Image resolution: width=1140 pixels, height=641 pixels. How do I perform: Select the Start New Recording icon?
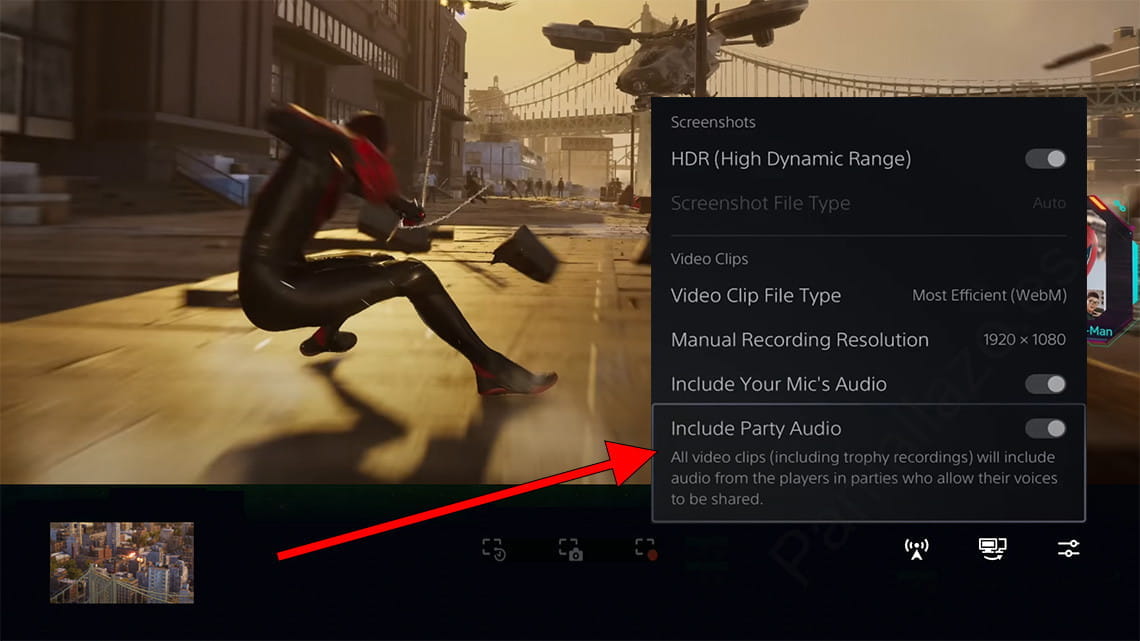646,549
